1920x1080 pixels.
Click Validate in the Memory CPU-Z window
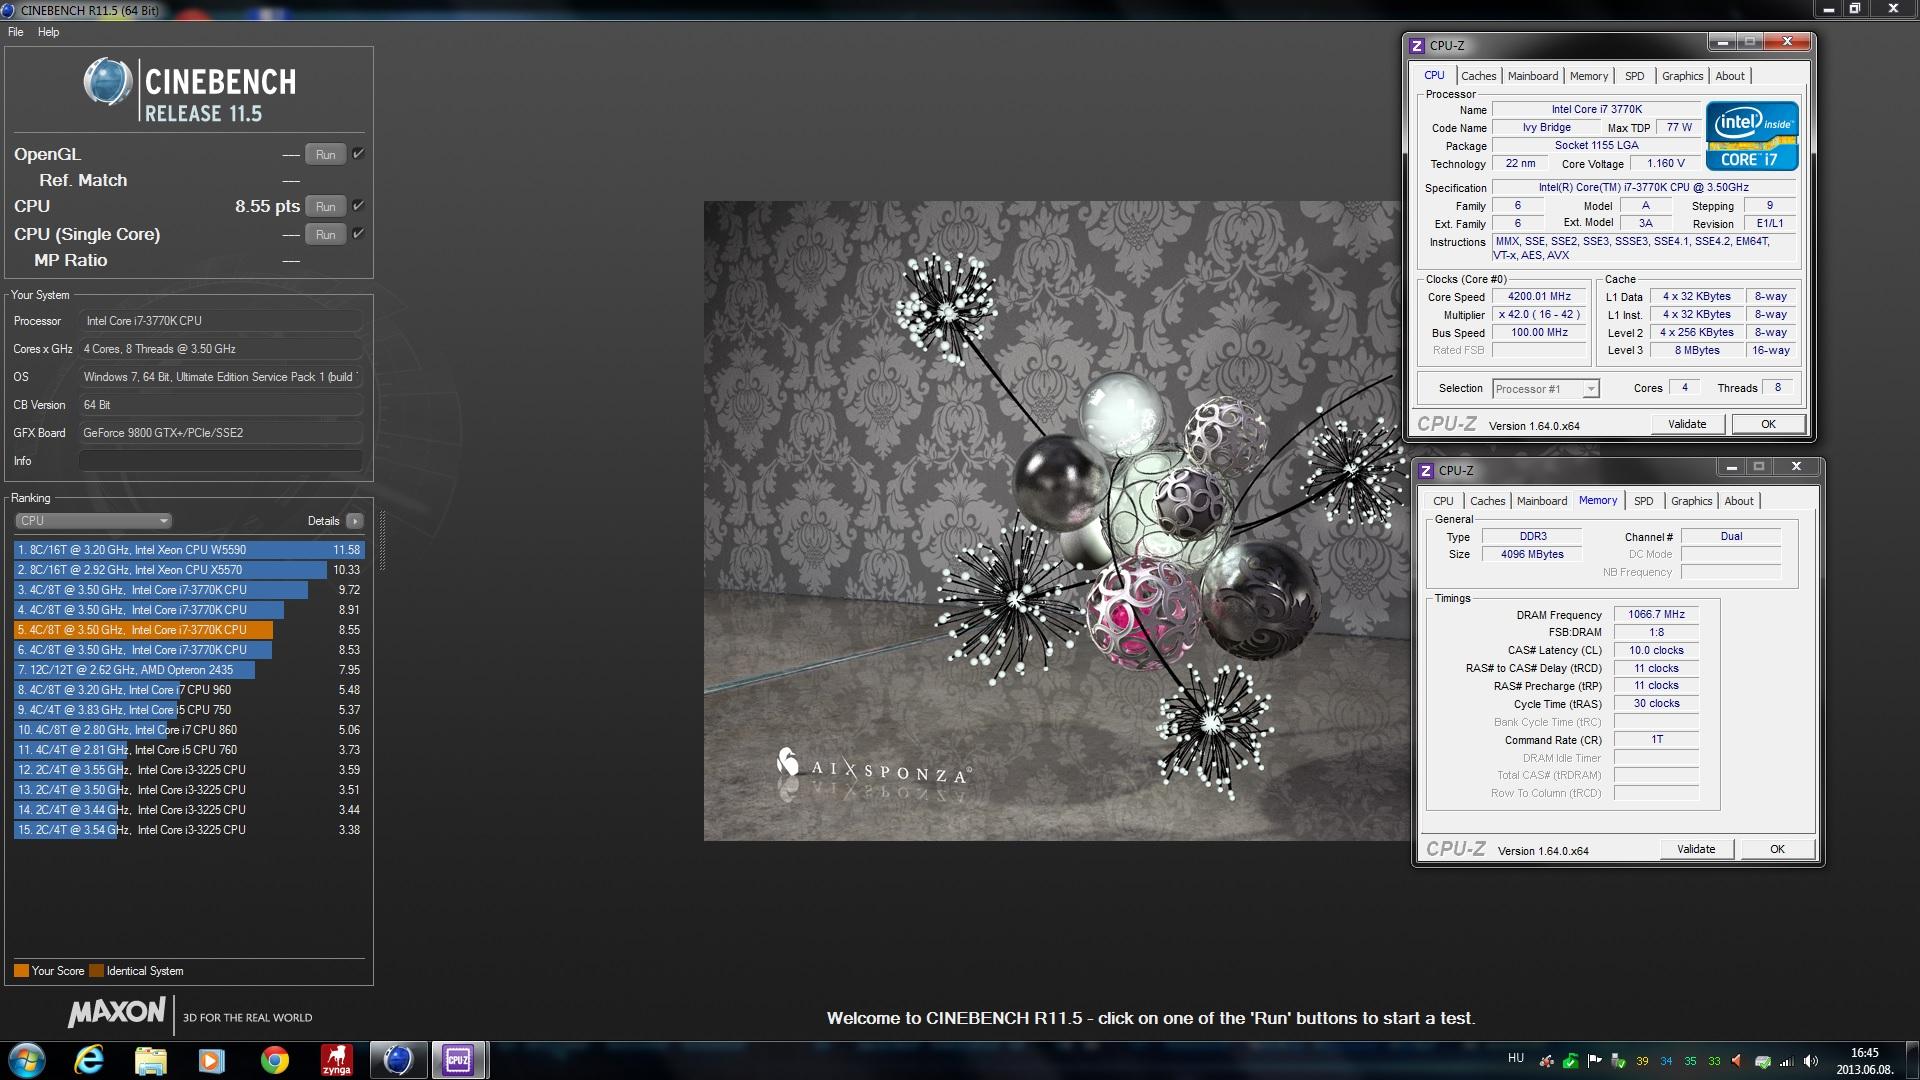(x=1696, y=849)
